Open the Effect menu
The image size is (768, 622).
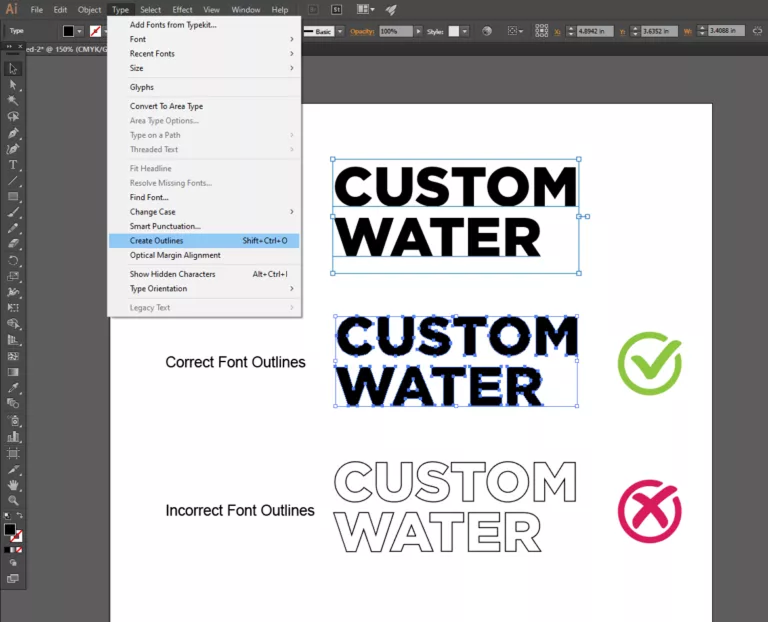point(182,10)
